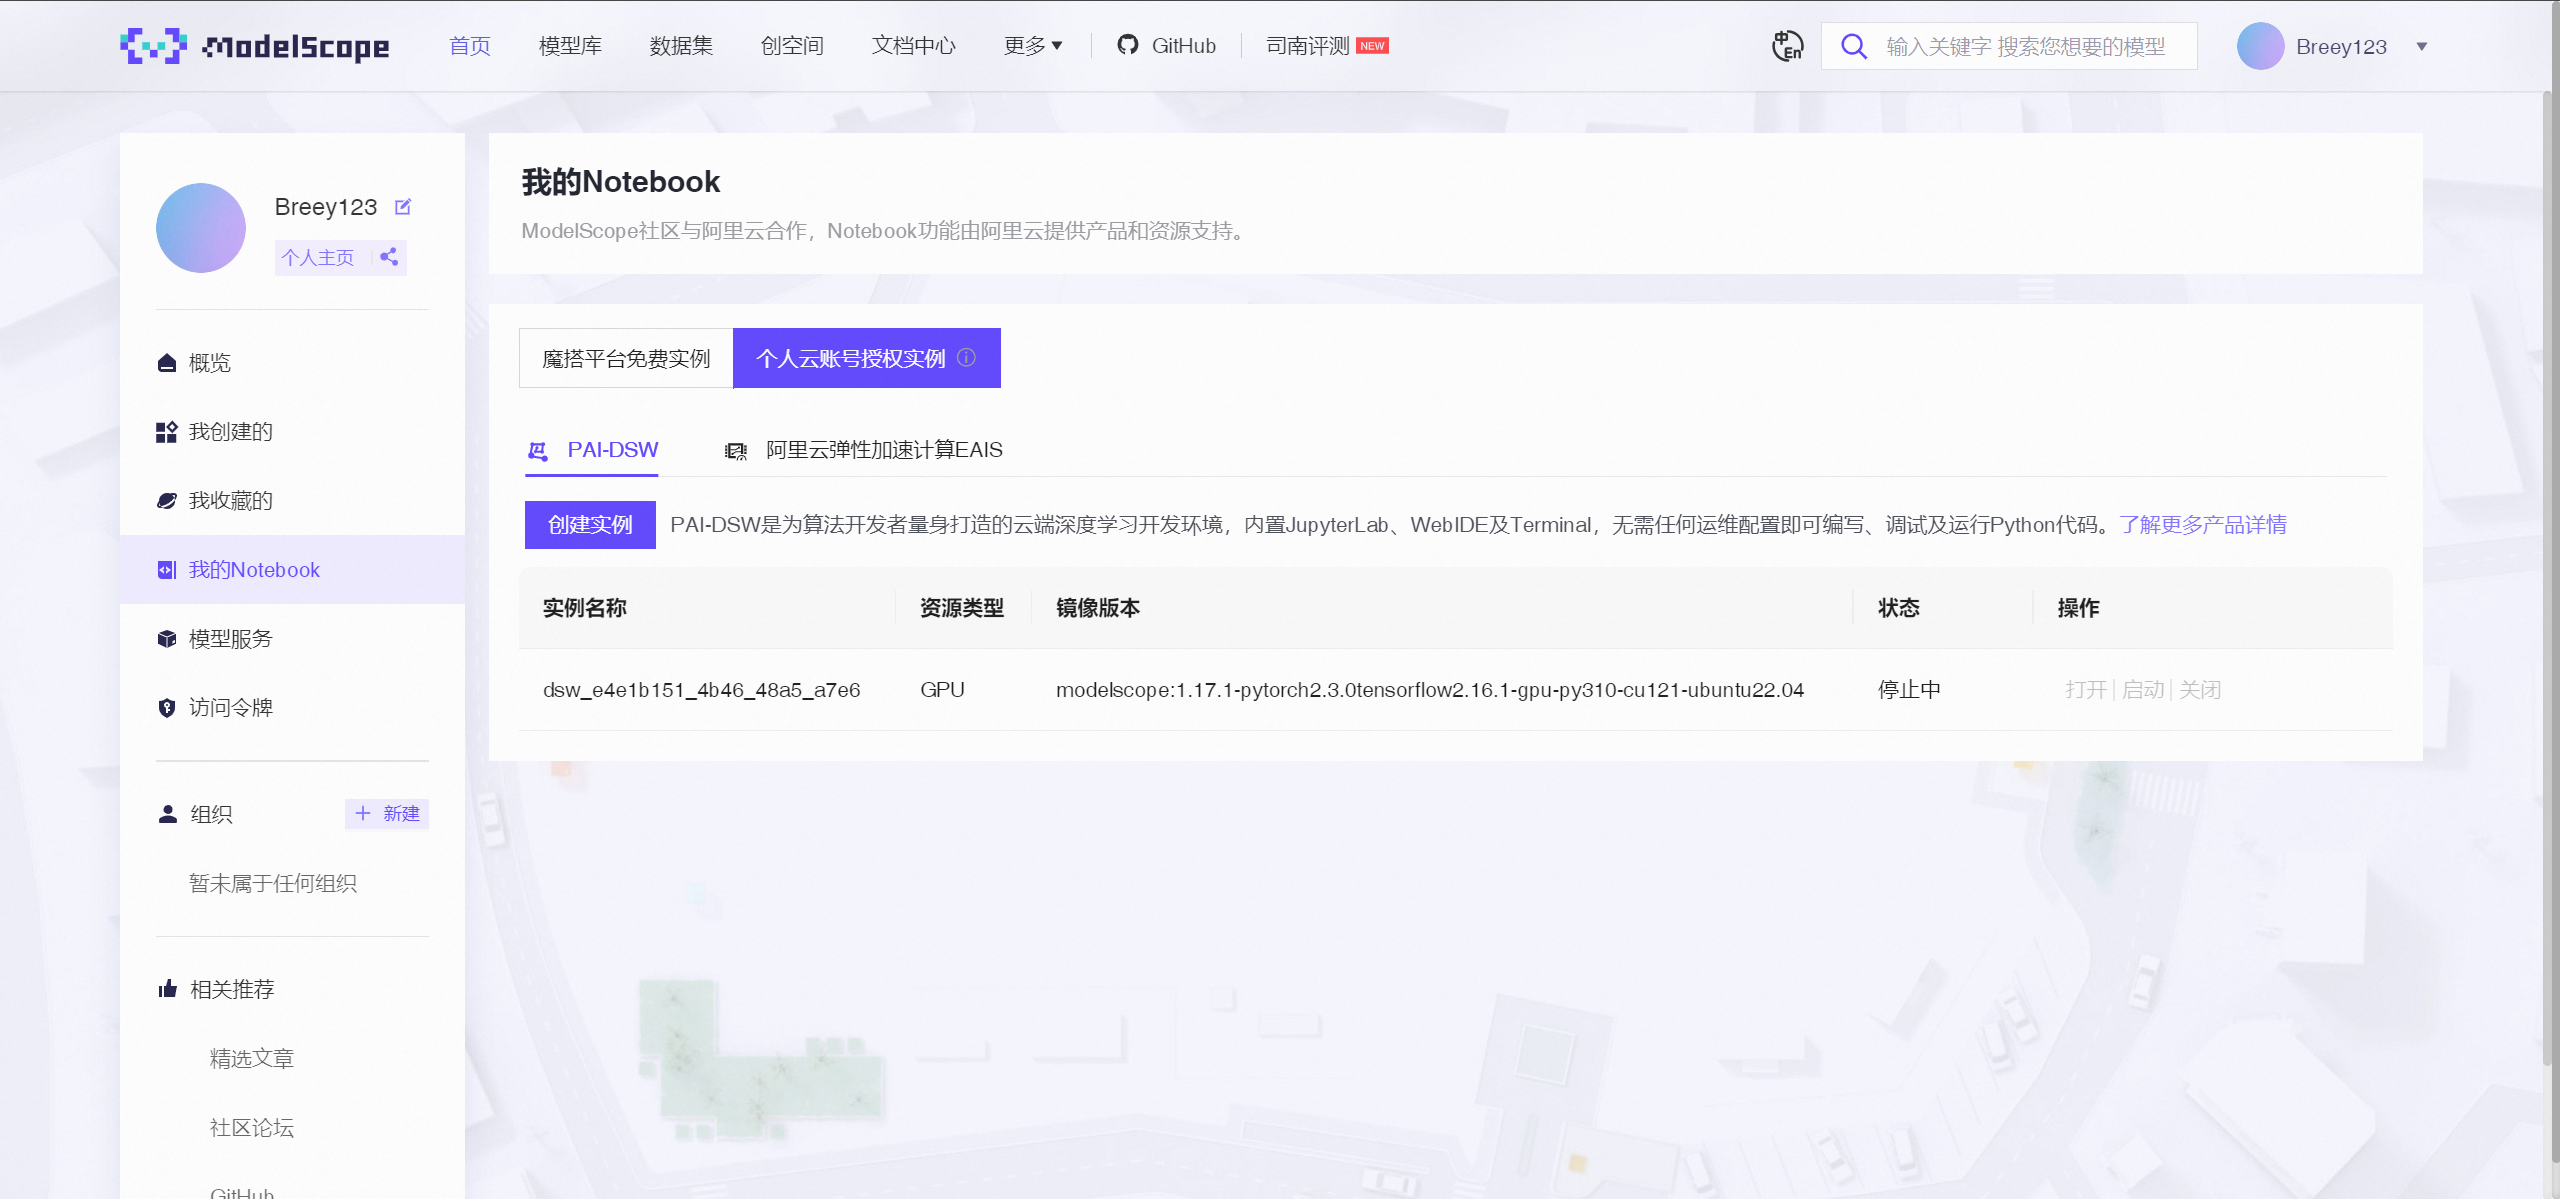The width and height of the screenshot is (2560, 1199).
Task: Switch to the PAI-DSW tab
Action: (x=592, y=451)
